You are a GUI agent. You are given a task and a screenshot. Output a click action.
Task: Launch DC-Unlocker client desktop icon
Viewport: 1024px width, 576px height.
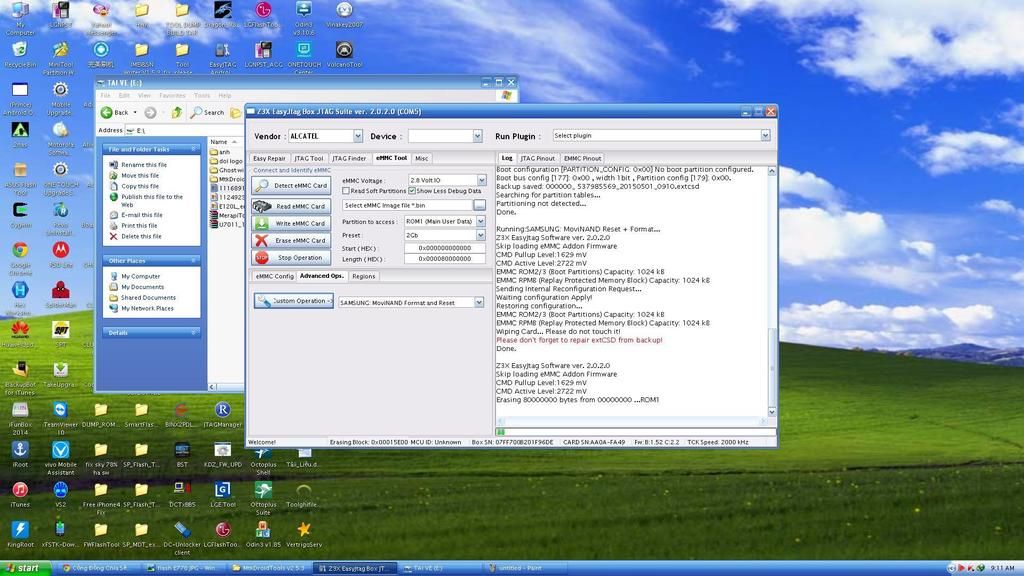click(182, 537)
